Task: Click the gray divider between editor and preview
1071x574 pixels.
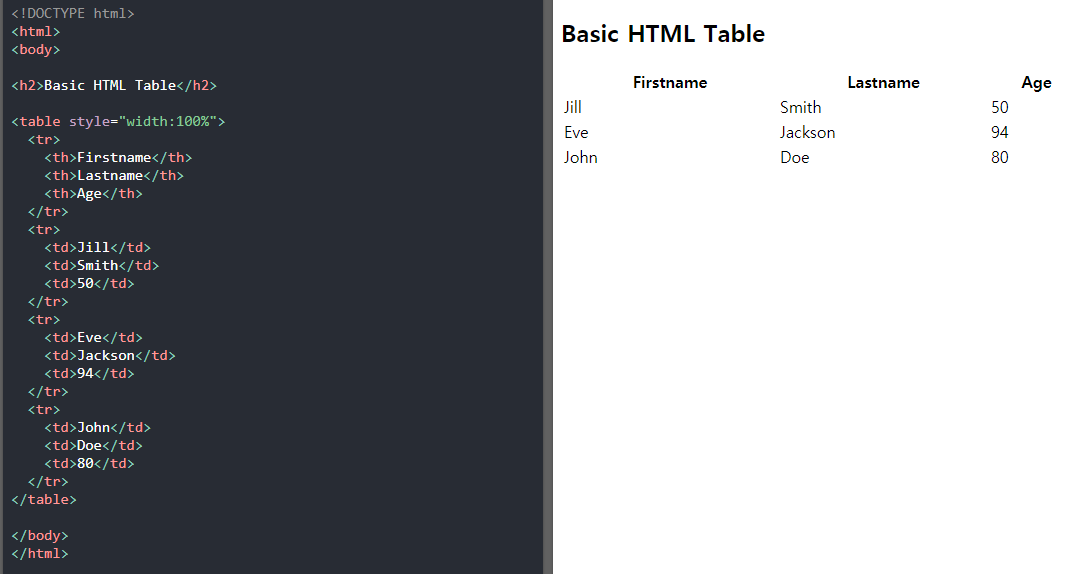Action: tap(548, 287)
